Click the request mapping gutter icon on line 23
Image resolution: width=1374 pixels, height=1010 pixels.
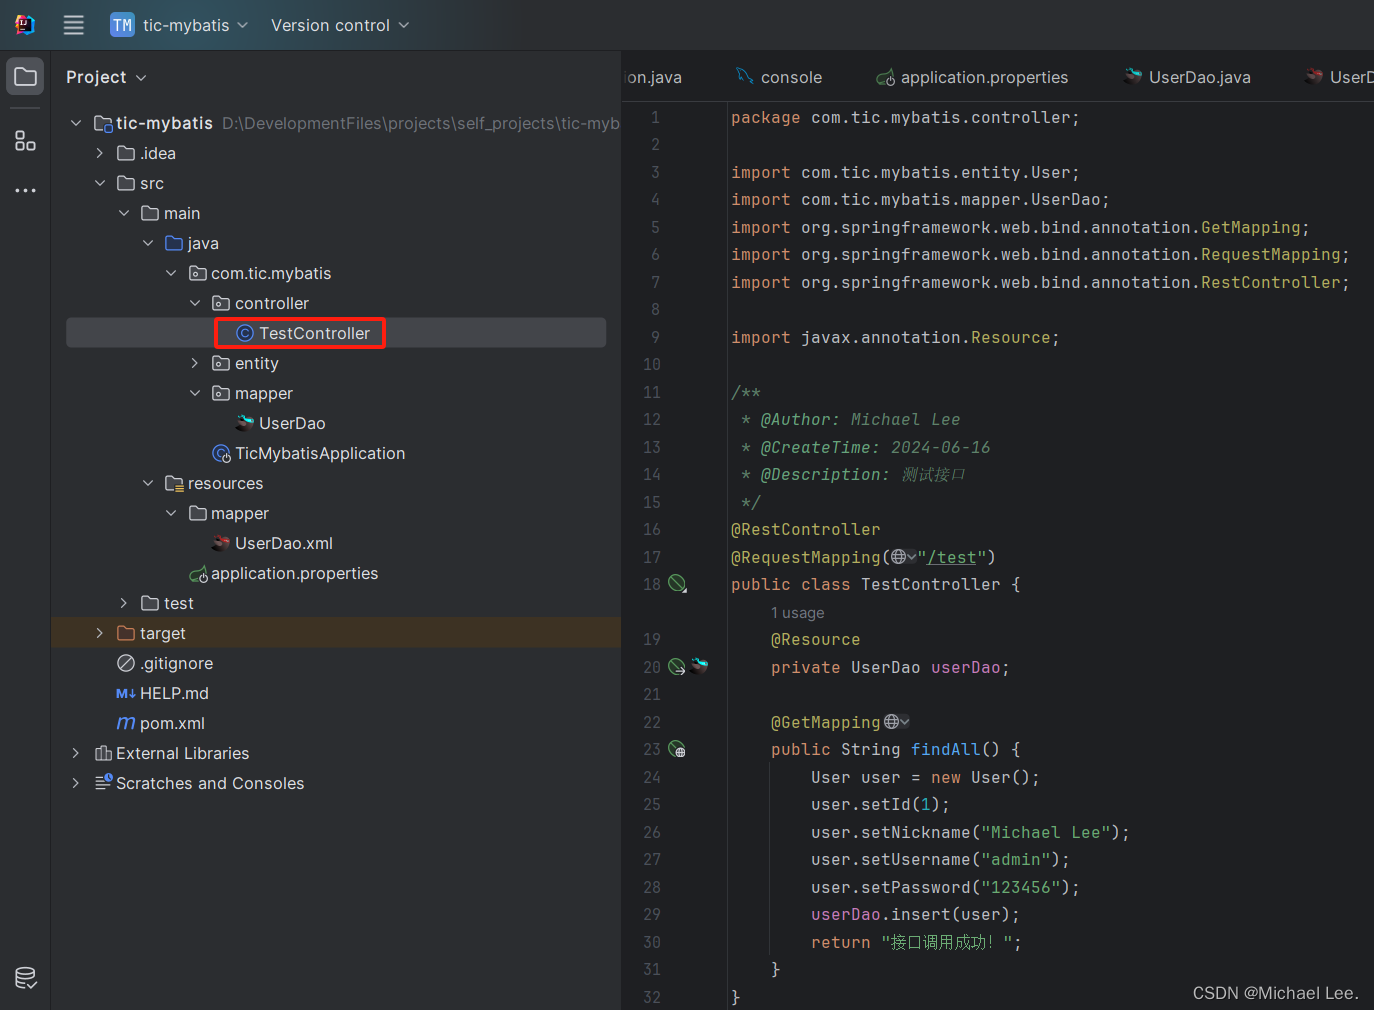(677, 749)
